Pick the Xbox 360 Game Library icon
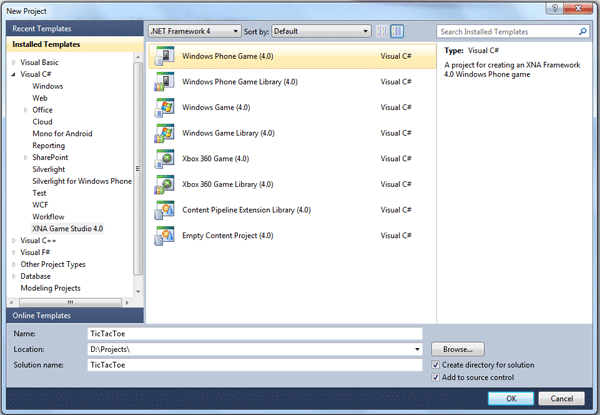This screenshot has height=415, width=600. pyautogui.click(x=164, y=184)
